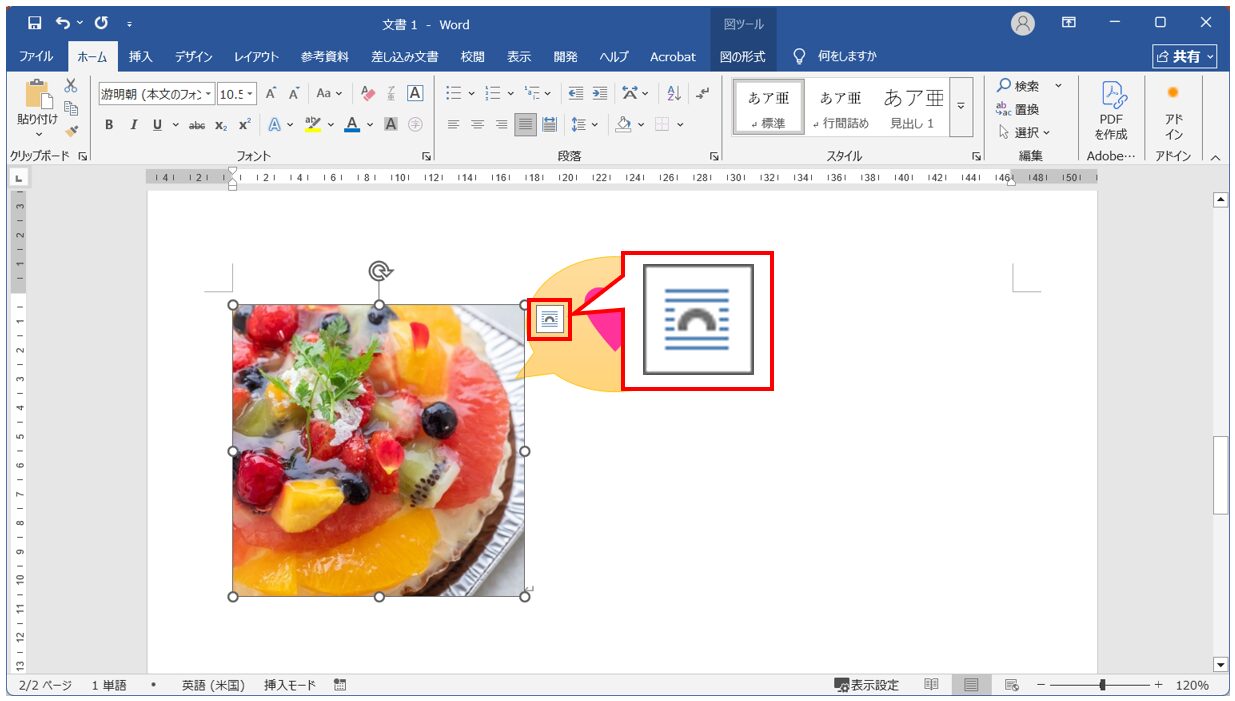Copy selection using the copy icon
The image size is (1235, 701).
point(71,109)
